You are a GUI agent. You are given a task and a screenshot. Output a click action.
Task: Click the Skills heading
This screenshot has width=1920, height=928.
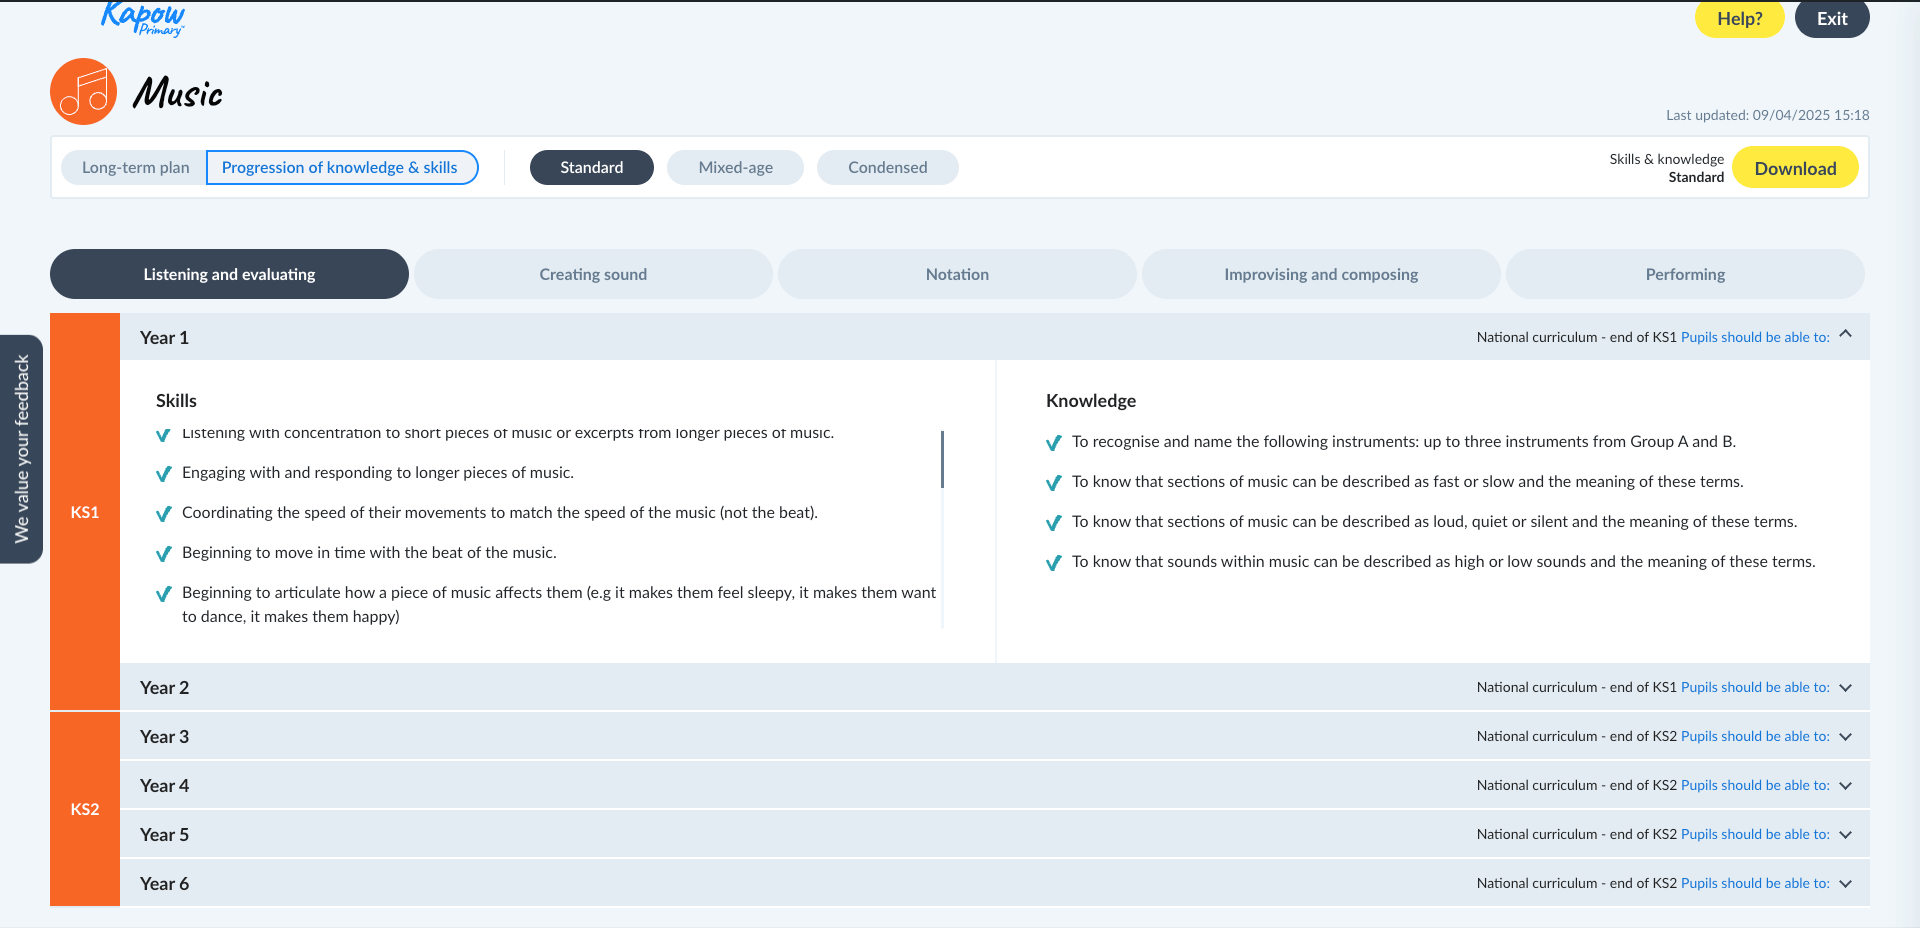click(176, 401)
